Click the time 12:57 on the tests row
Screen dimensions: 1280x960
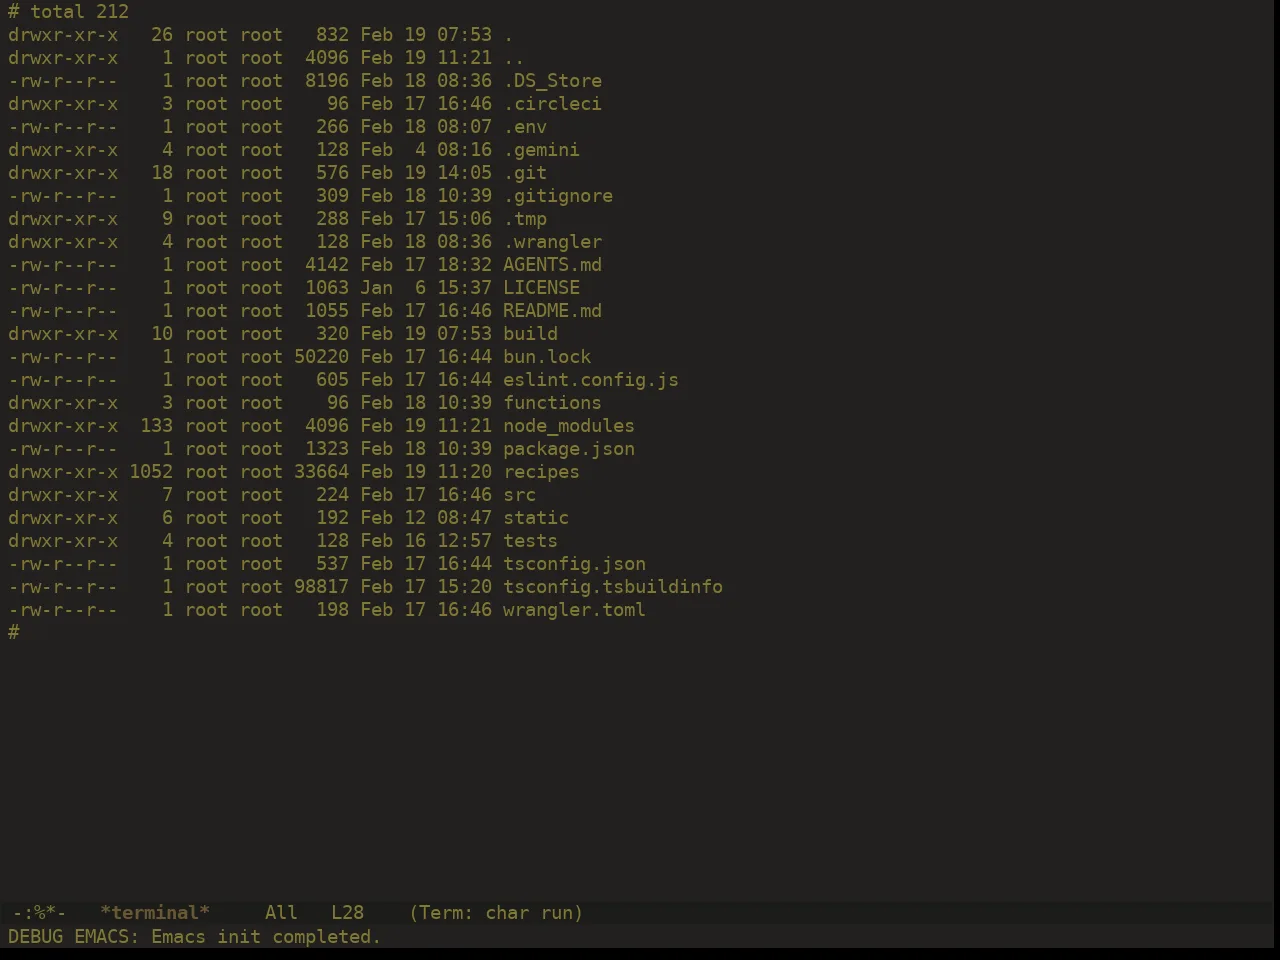(464, 541)
